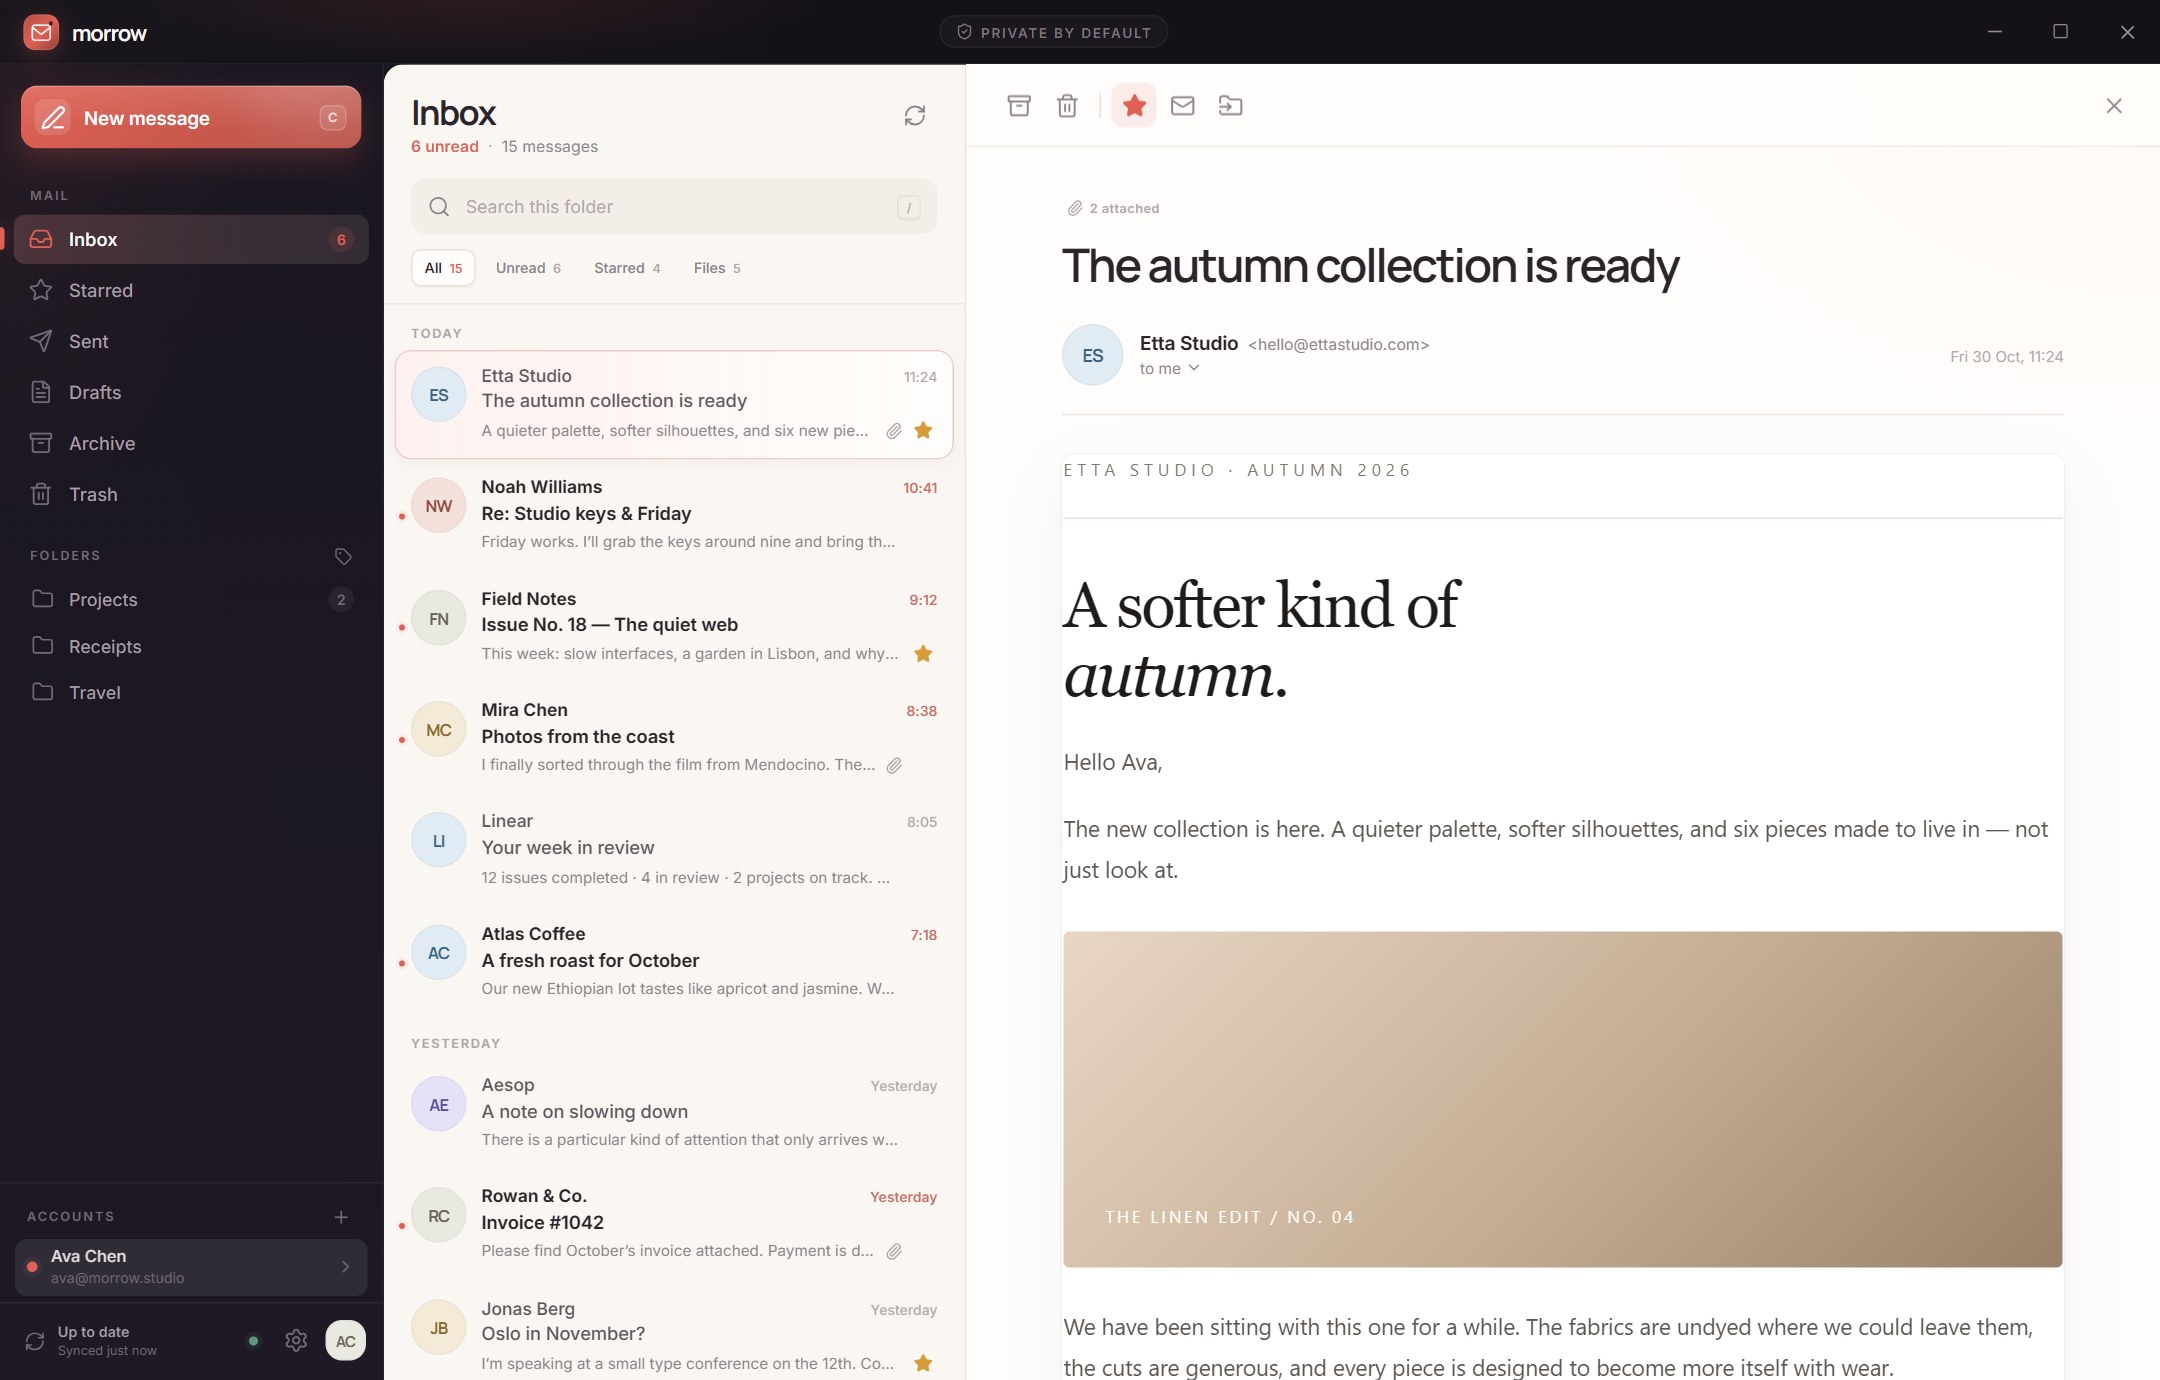The width and height of the screenshot is (2160, 1380).
Task: Click the Private by Default badge
Action: pos(1053,32)
